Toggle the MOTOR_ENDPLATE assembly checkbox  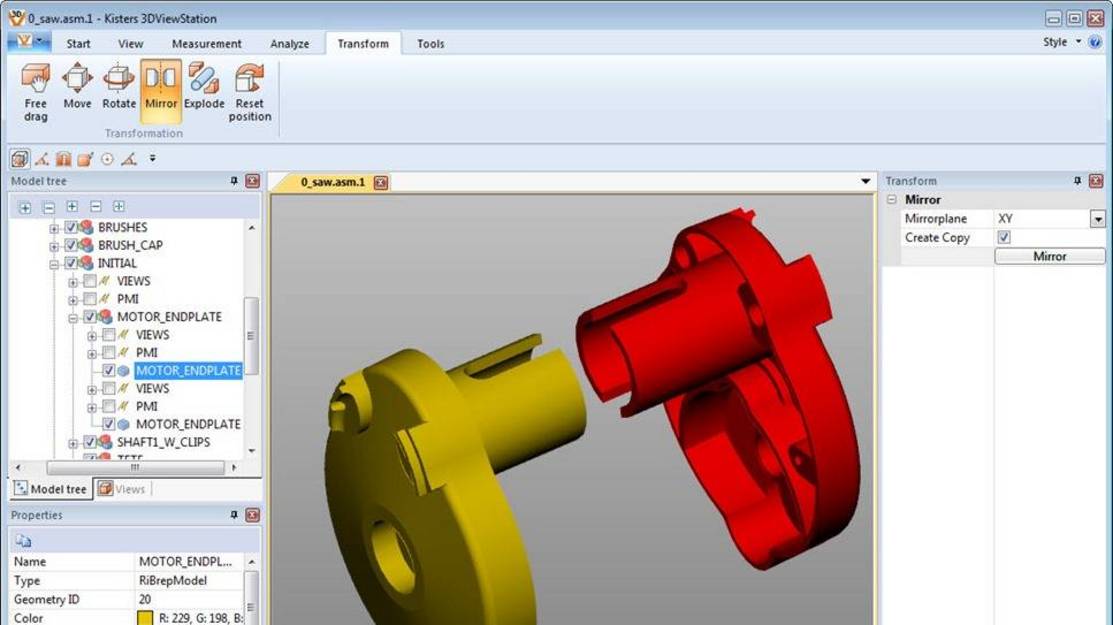[x=90, y=316]
